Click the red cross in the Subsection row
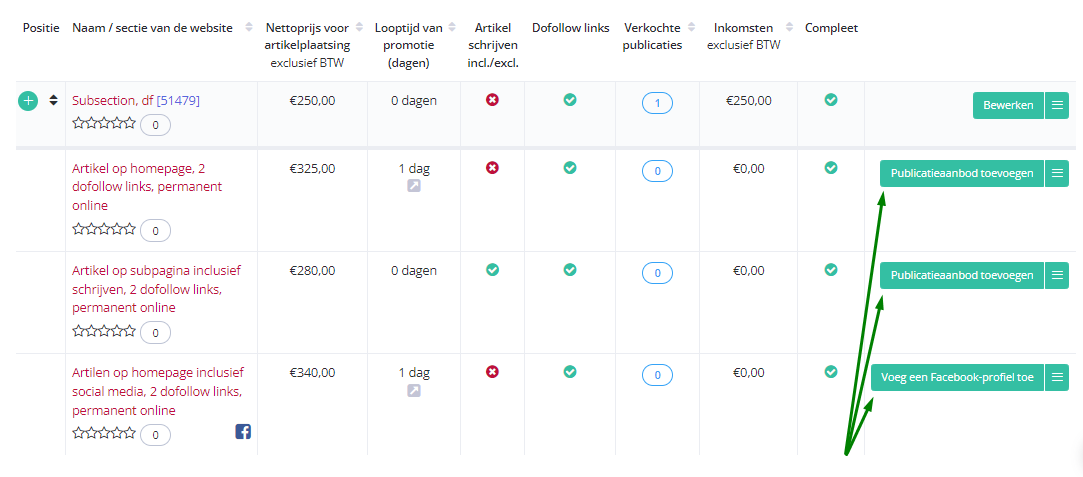This screenshot has width=1083, height=477. (492, 100)
